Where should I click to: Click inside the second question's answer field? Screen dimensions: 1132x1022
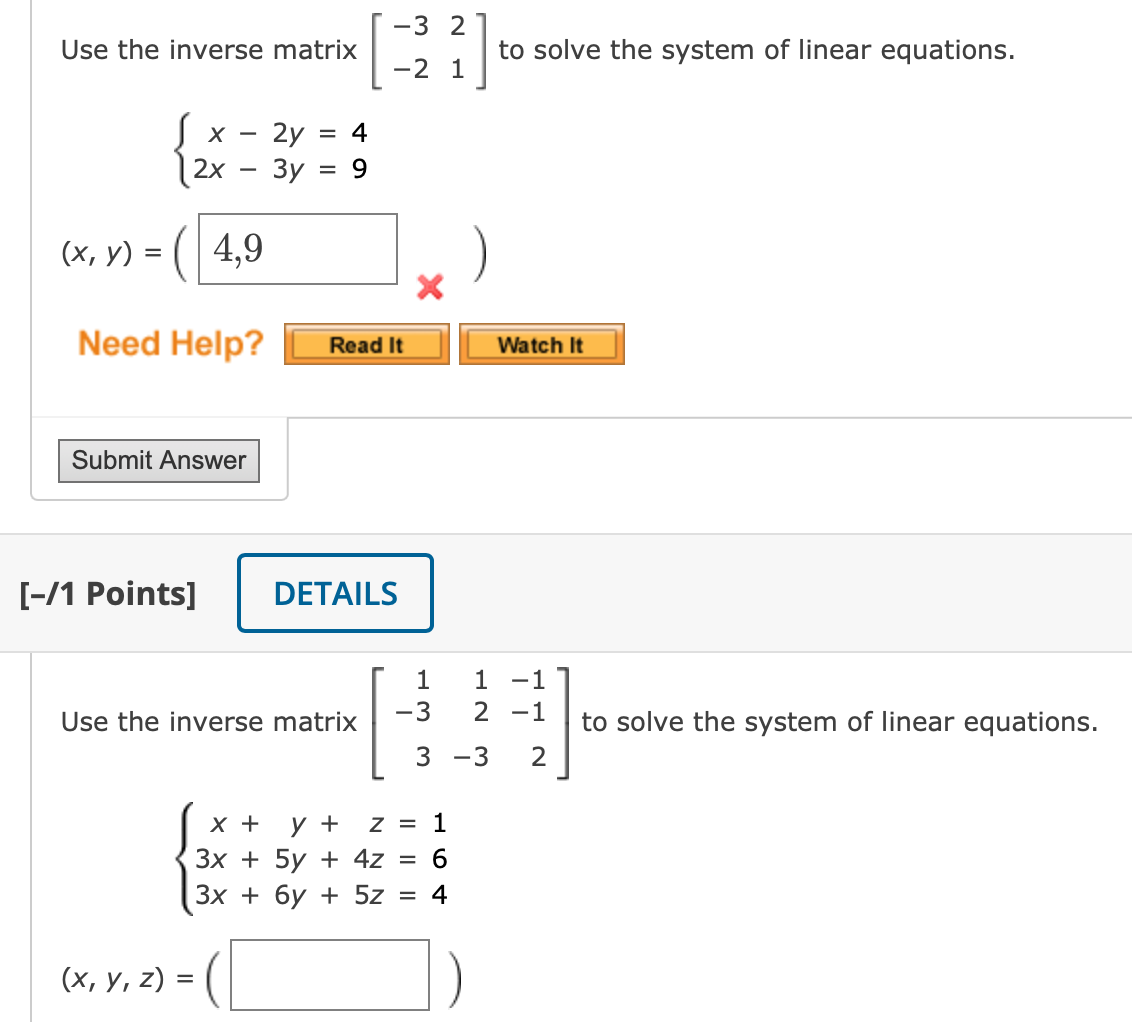coord(330,975)
